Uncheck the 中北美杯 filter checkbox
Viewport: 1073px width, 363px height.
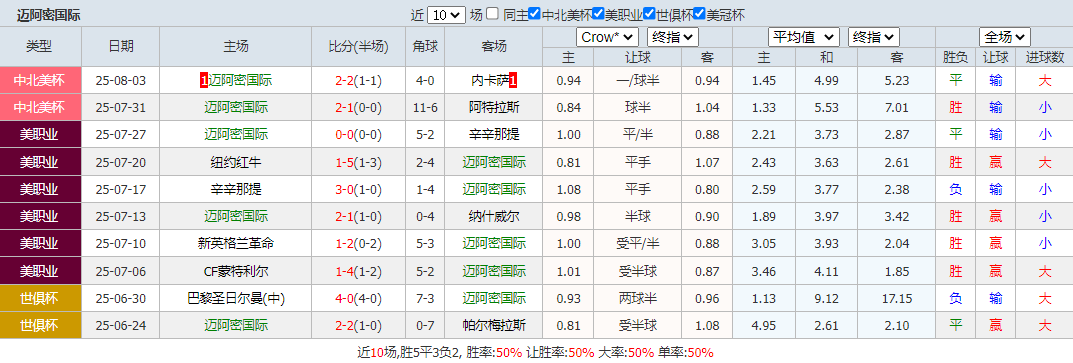(x=535, y=14)
